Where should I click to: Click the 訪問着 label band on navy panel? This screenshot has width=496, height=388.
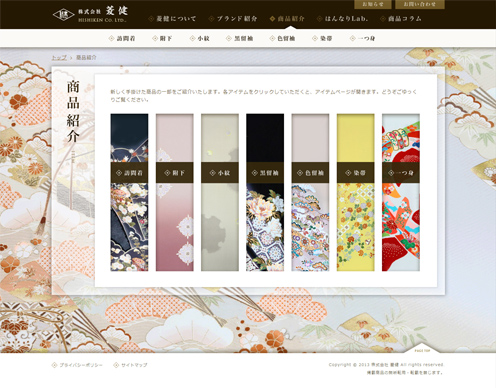click(129, 173)
